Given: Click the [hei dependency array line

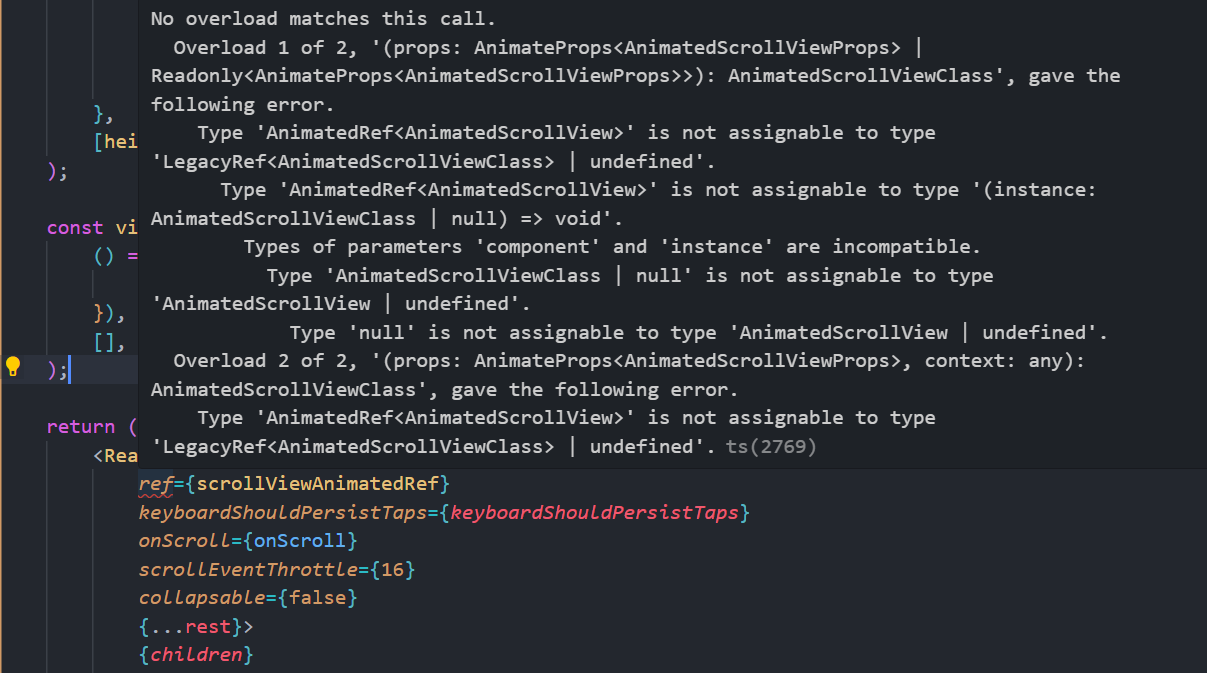Looking at the screenshot, I should pyautogui.click(x=116, y=141).
